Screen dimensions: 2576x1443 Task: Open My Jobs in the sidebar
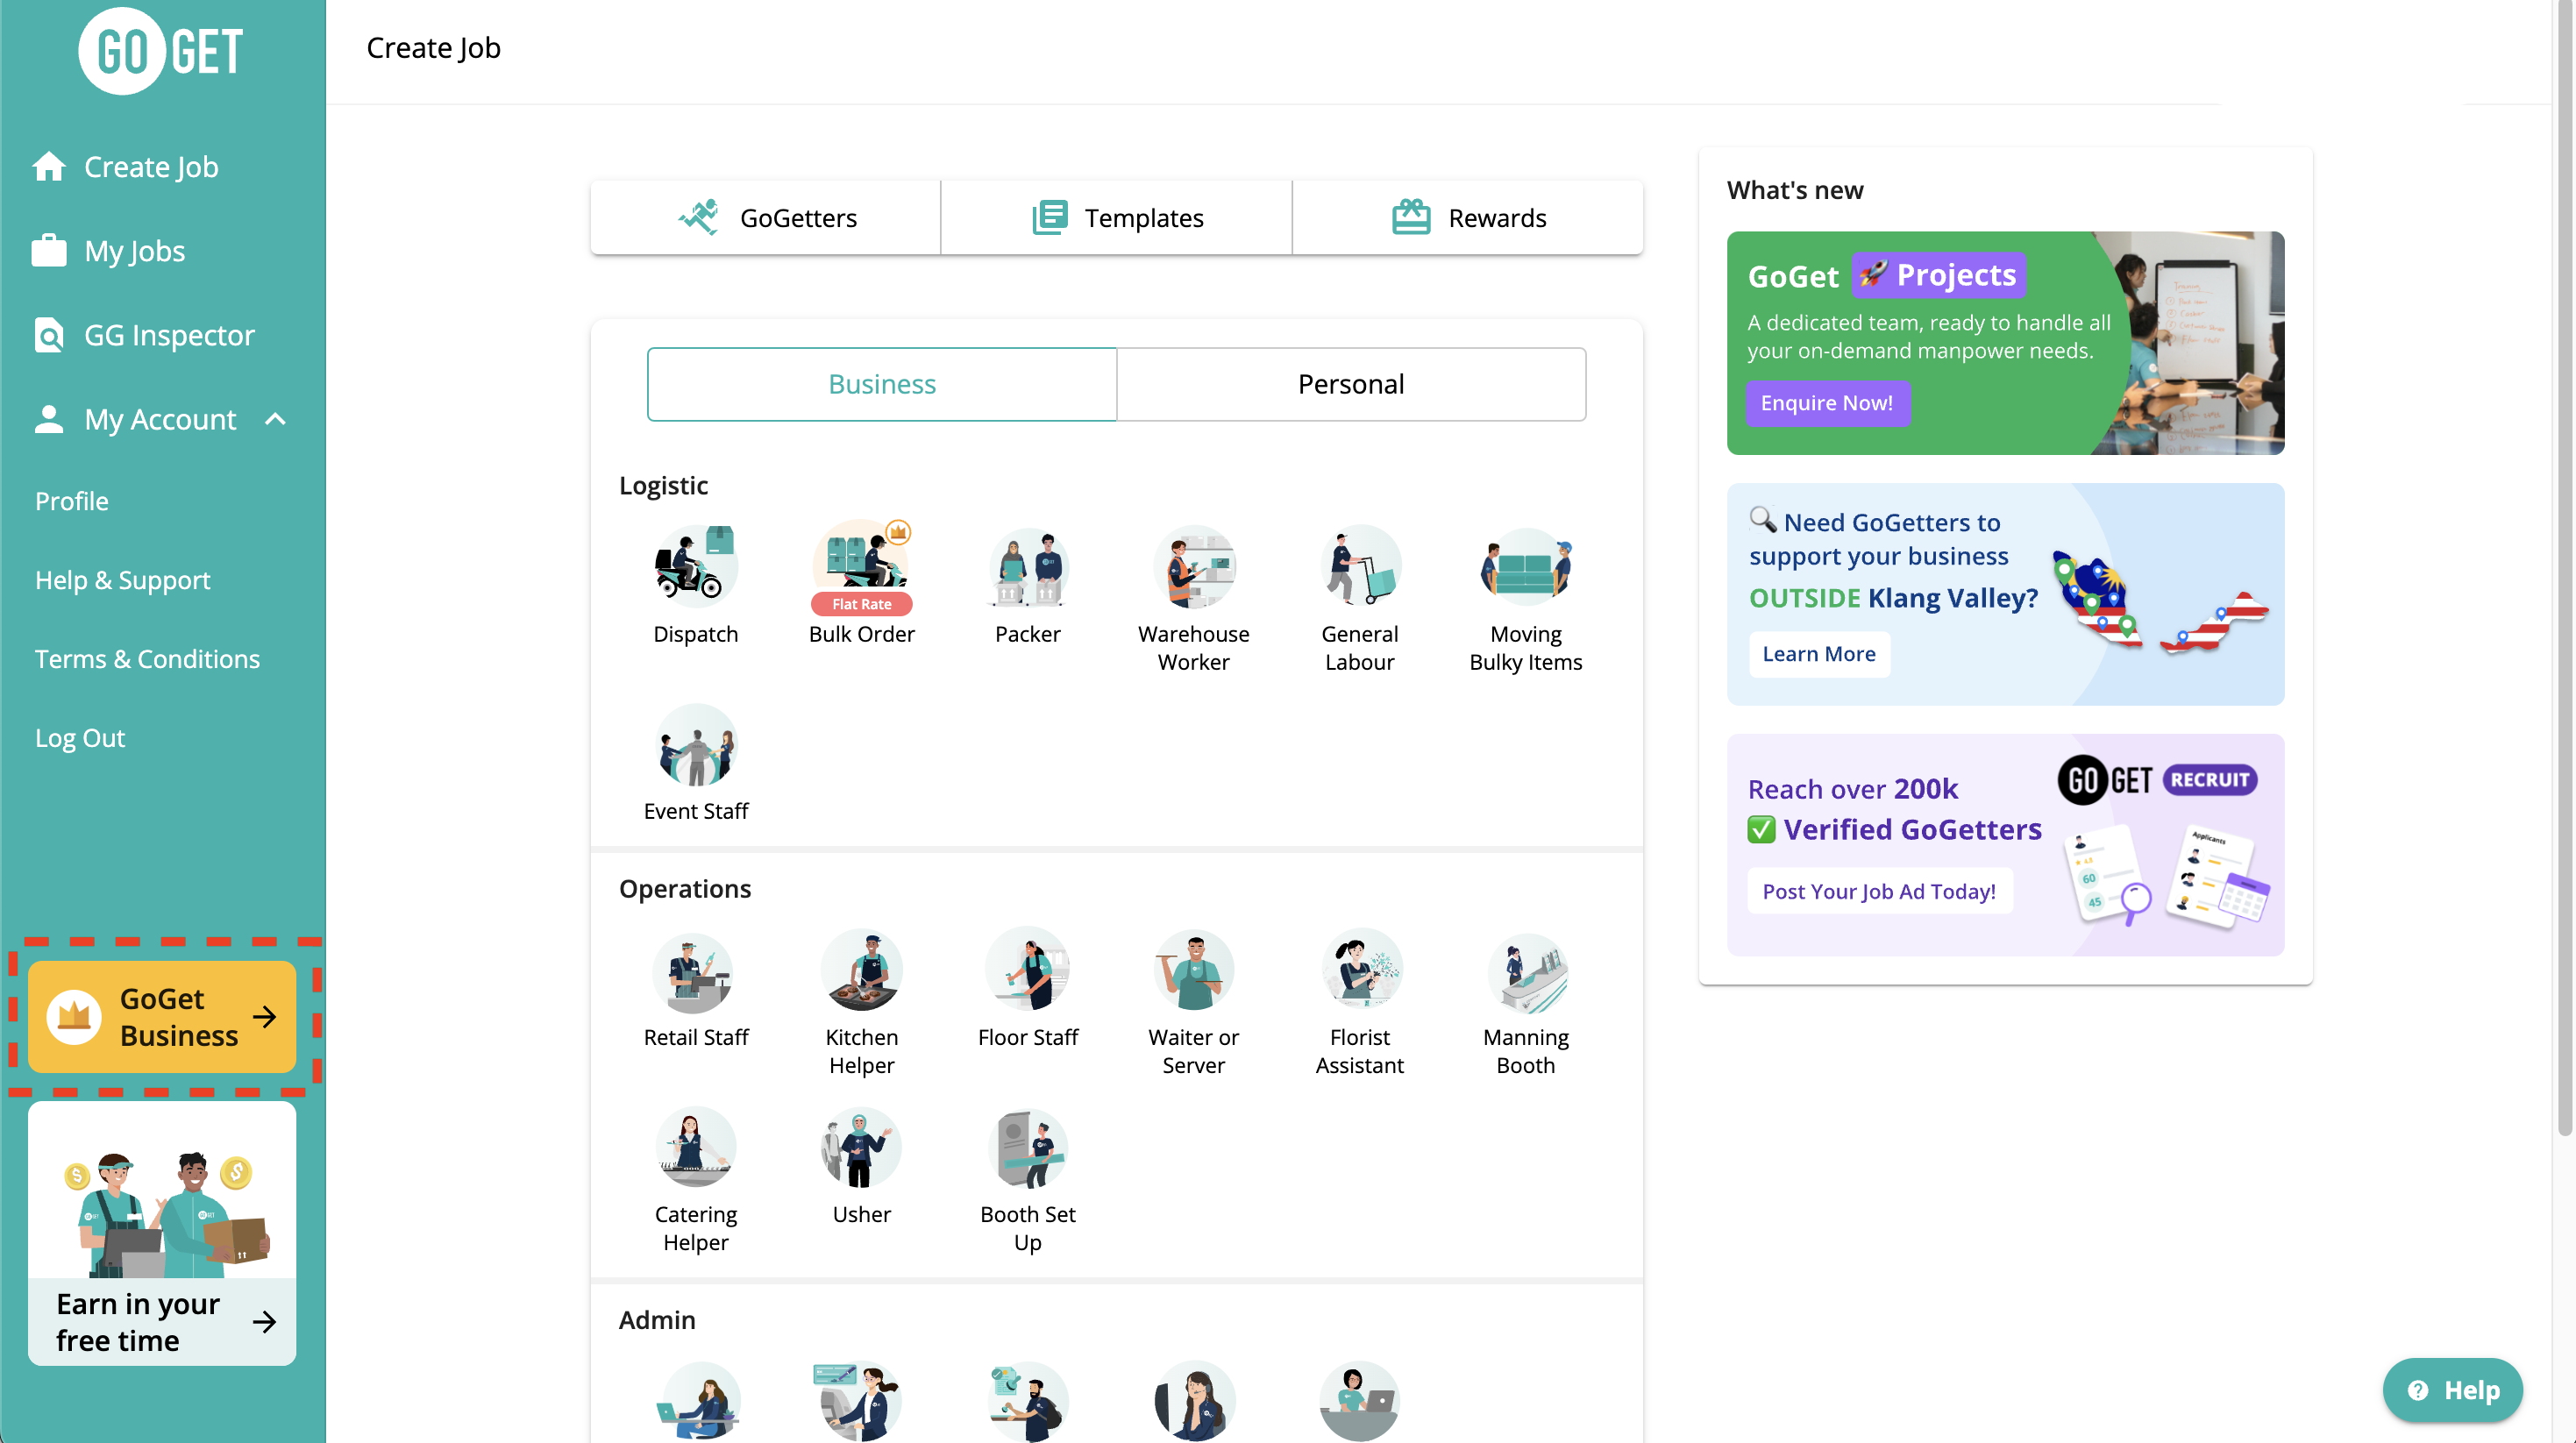click(108, 251)
